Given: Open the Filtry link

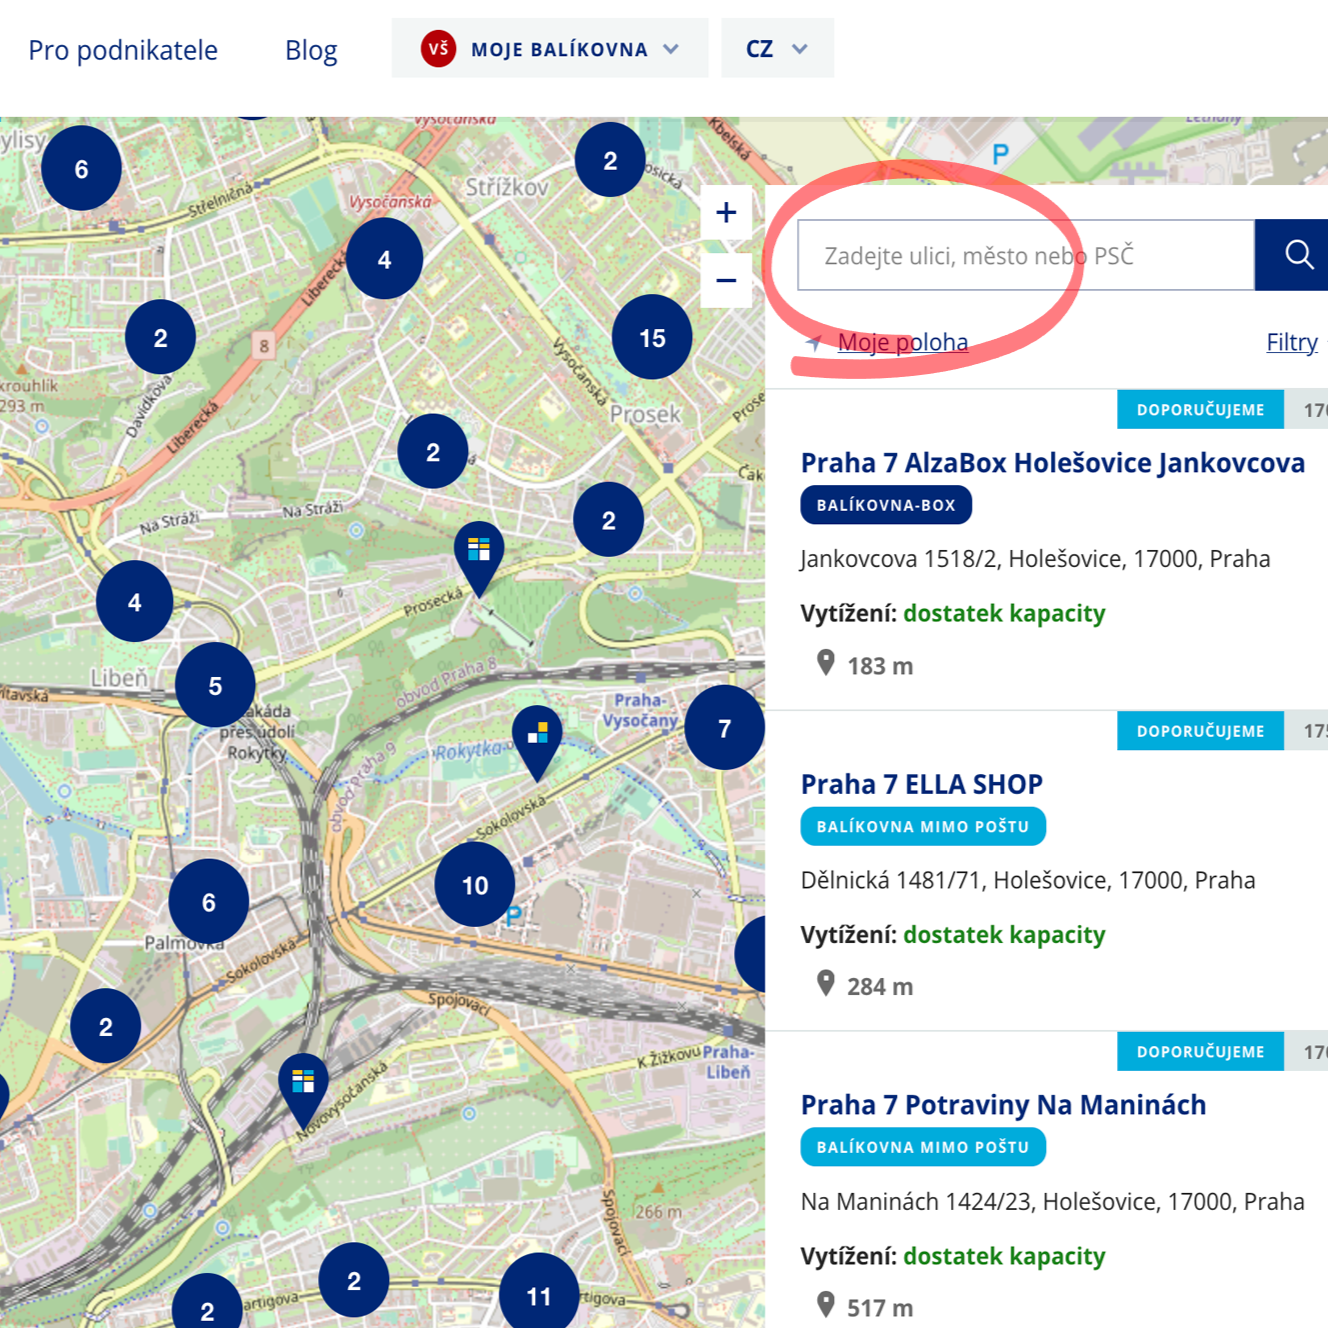Looking at the screenshot, I should 1292,342.
